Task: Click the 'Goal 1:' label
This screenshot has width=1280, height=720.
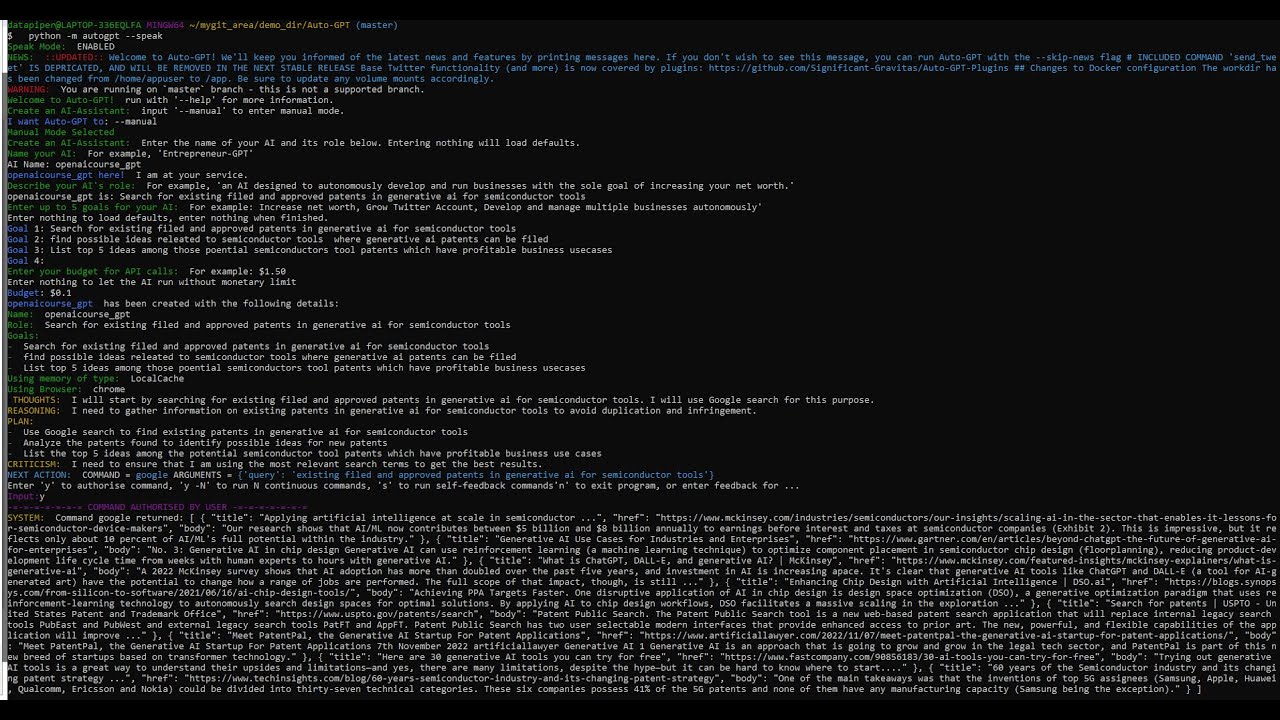Action: pos(25,229)
